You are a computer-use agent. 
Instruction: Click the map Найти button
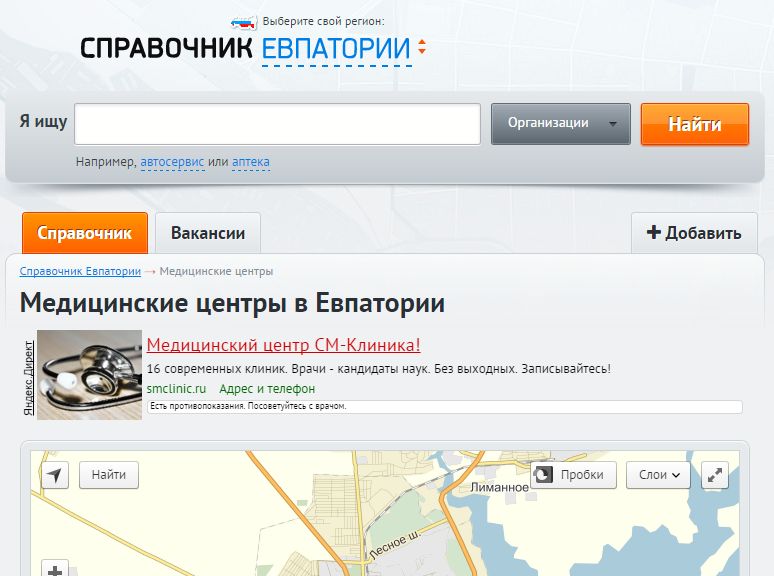109,475
